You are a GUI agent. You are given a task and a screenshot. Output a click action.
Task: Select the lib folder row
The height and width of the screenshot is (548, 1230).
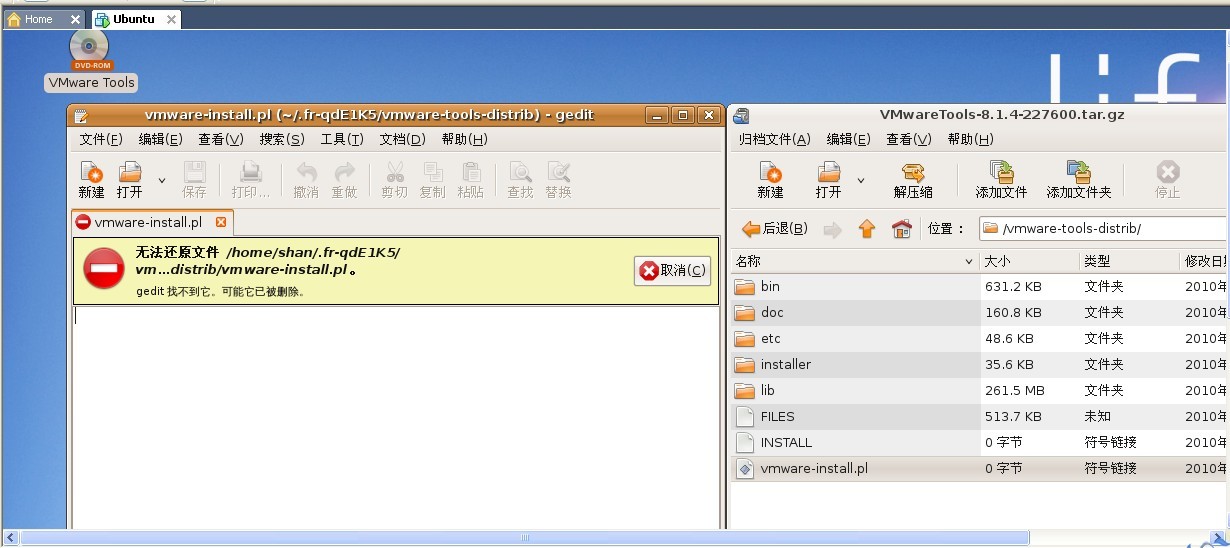point(980,391)
